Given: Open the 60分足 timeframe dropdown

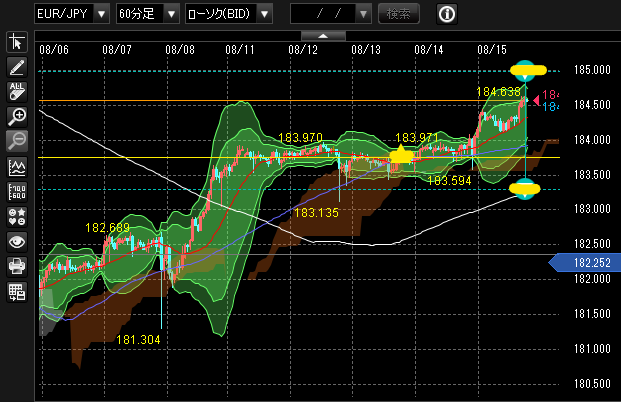Looking at the screenshot, I should (x=148, y=14).
